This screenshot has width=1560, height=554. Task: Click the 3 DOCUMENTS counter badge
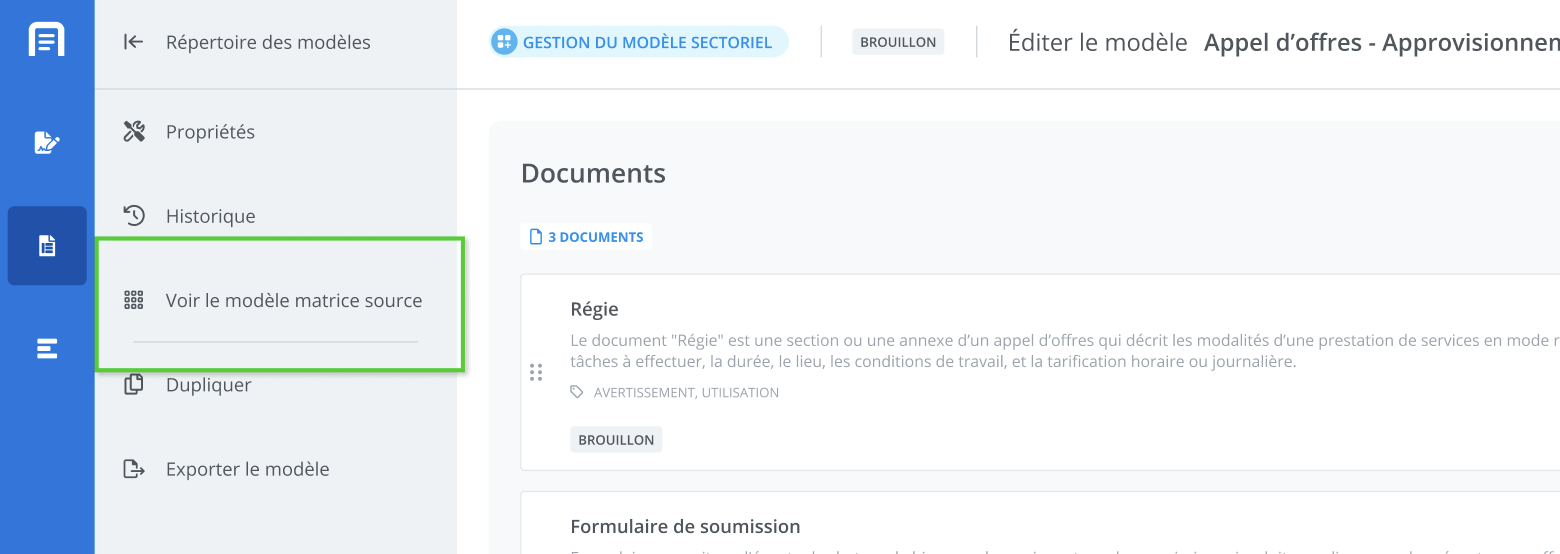point(587,237)
